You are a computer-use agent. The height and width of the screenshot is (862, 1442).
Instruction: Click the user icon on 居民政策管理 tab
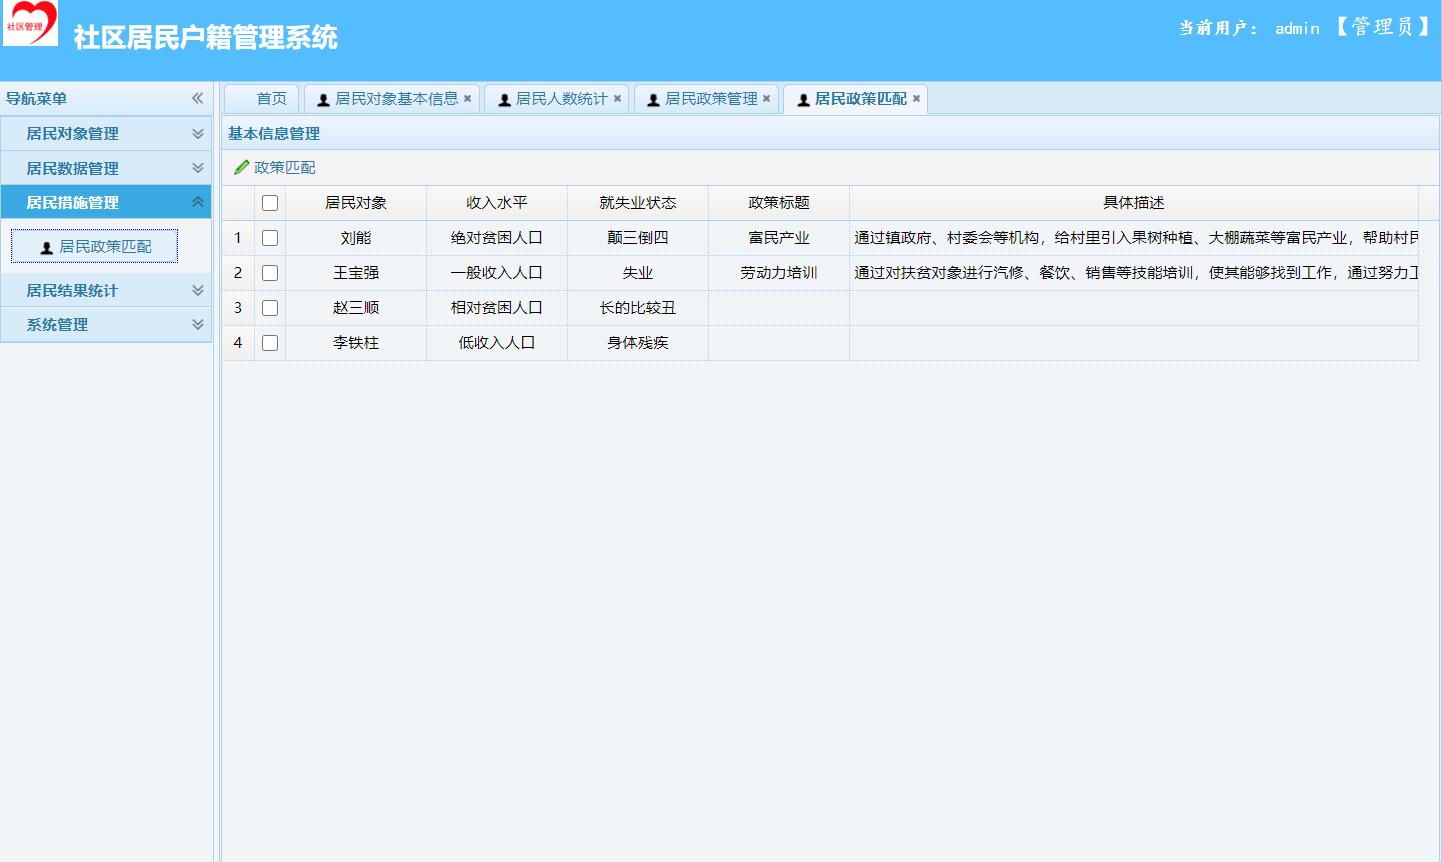[653, 98]
